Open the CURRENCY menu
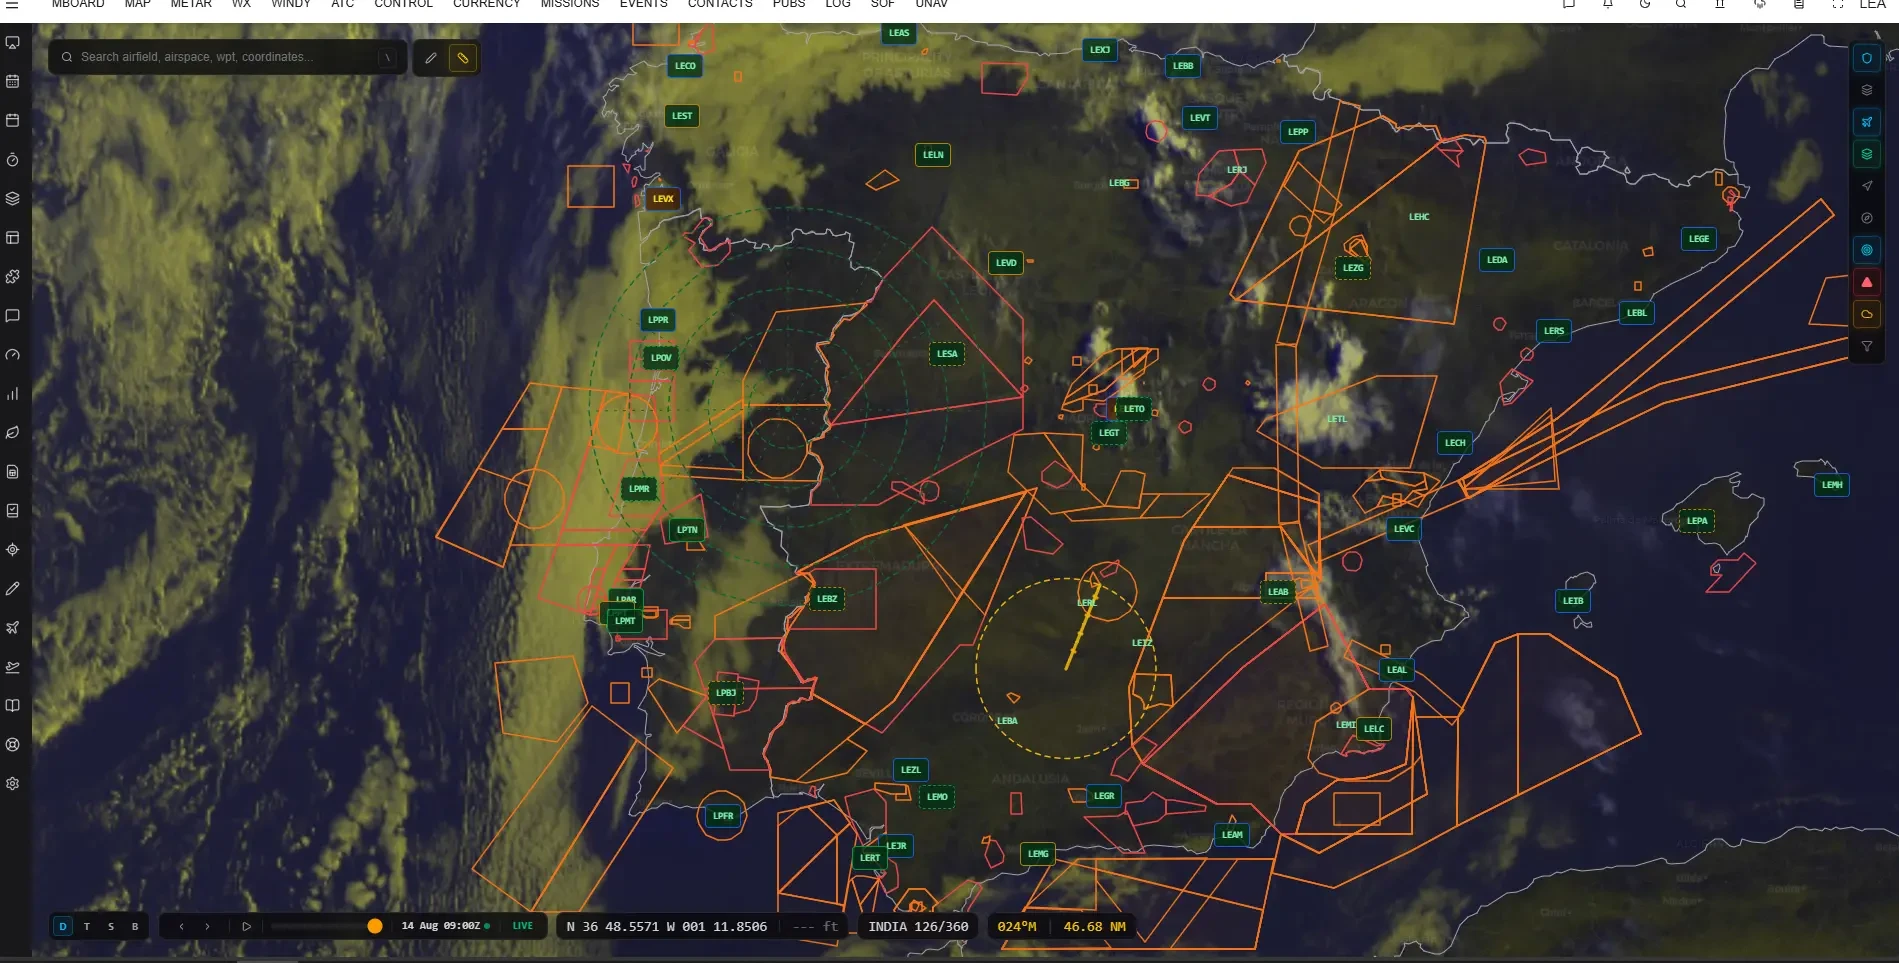1899x963 pixels. pyautogui.click(x=486, y=4)
